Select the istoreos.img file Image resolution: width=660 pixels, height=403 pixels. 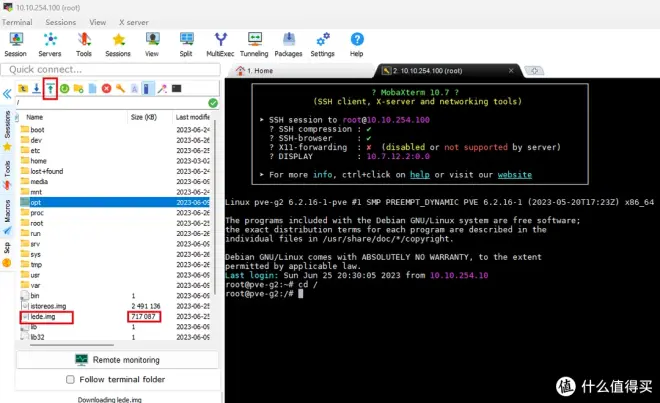(x=114, y=306)
